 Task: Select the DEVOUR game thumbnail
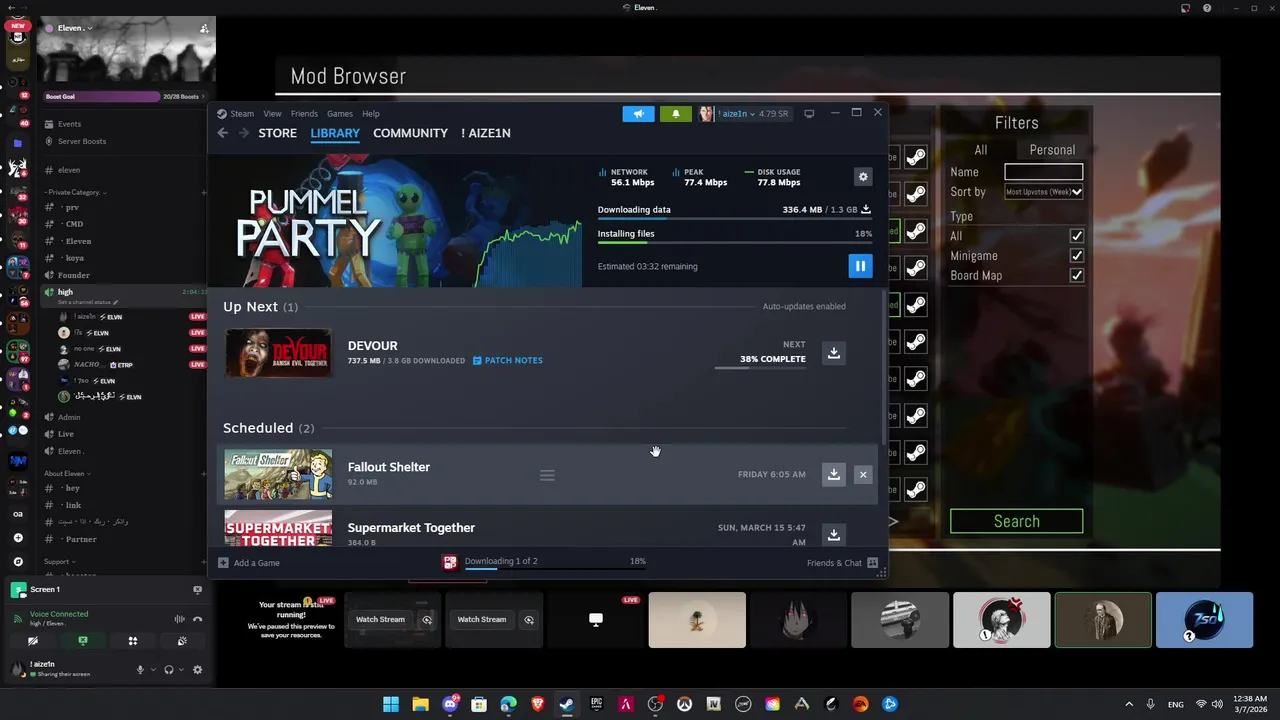(278, 353)
